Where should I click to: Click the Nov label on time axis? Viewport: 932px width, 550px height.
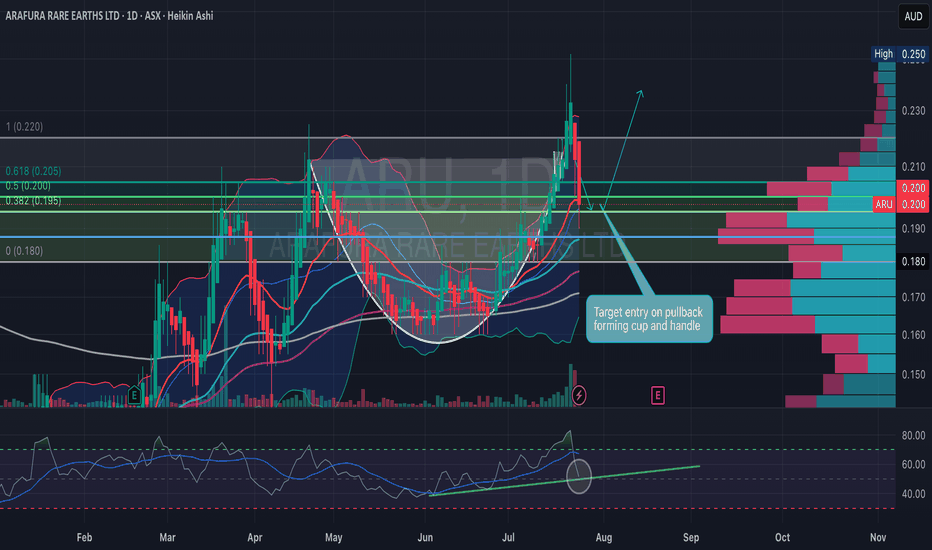coord(878,538)
